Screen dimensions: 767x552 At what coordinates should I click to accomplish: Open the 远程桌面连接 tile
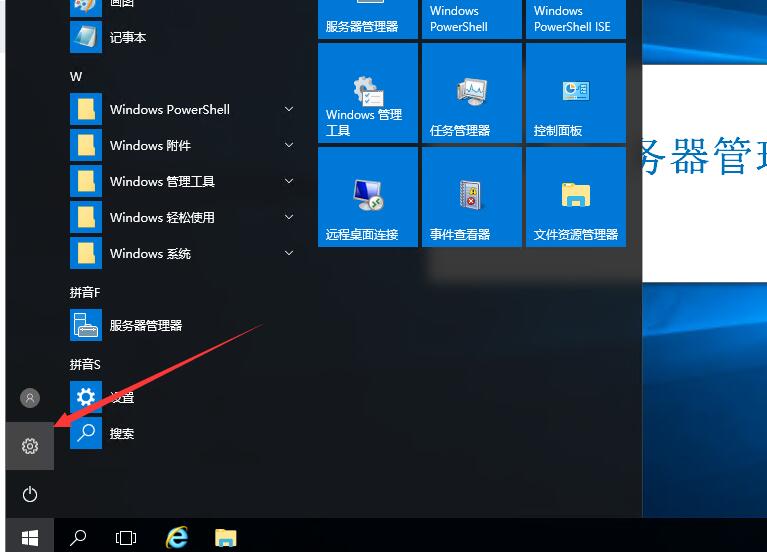tap(368, 197)
